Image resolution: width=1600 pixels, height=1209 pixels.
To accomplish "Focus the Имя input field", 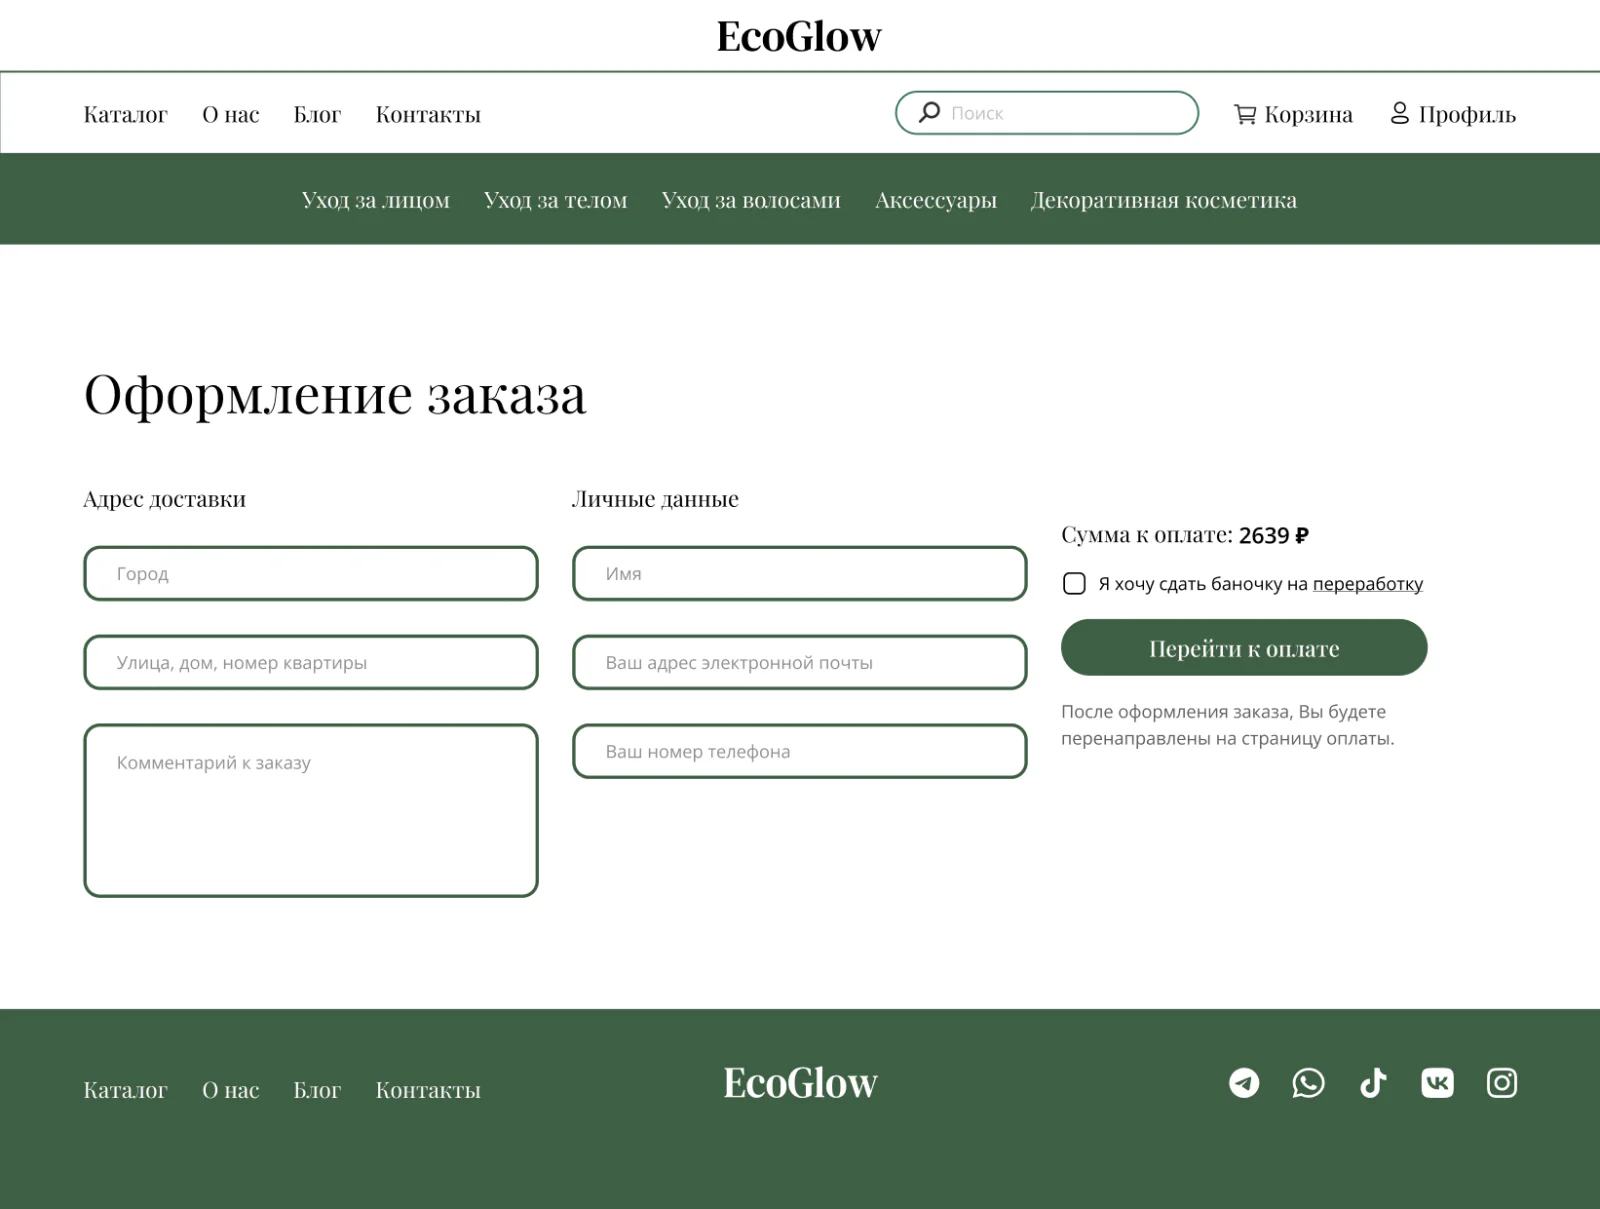I will pyautogui.click(x=800, y=573).
